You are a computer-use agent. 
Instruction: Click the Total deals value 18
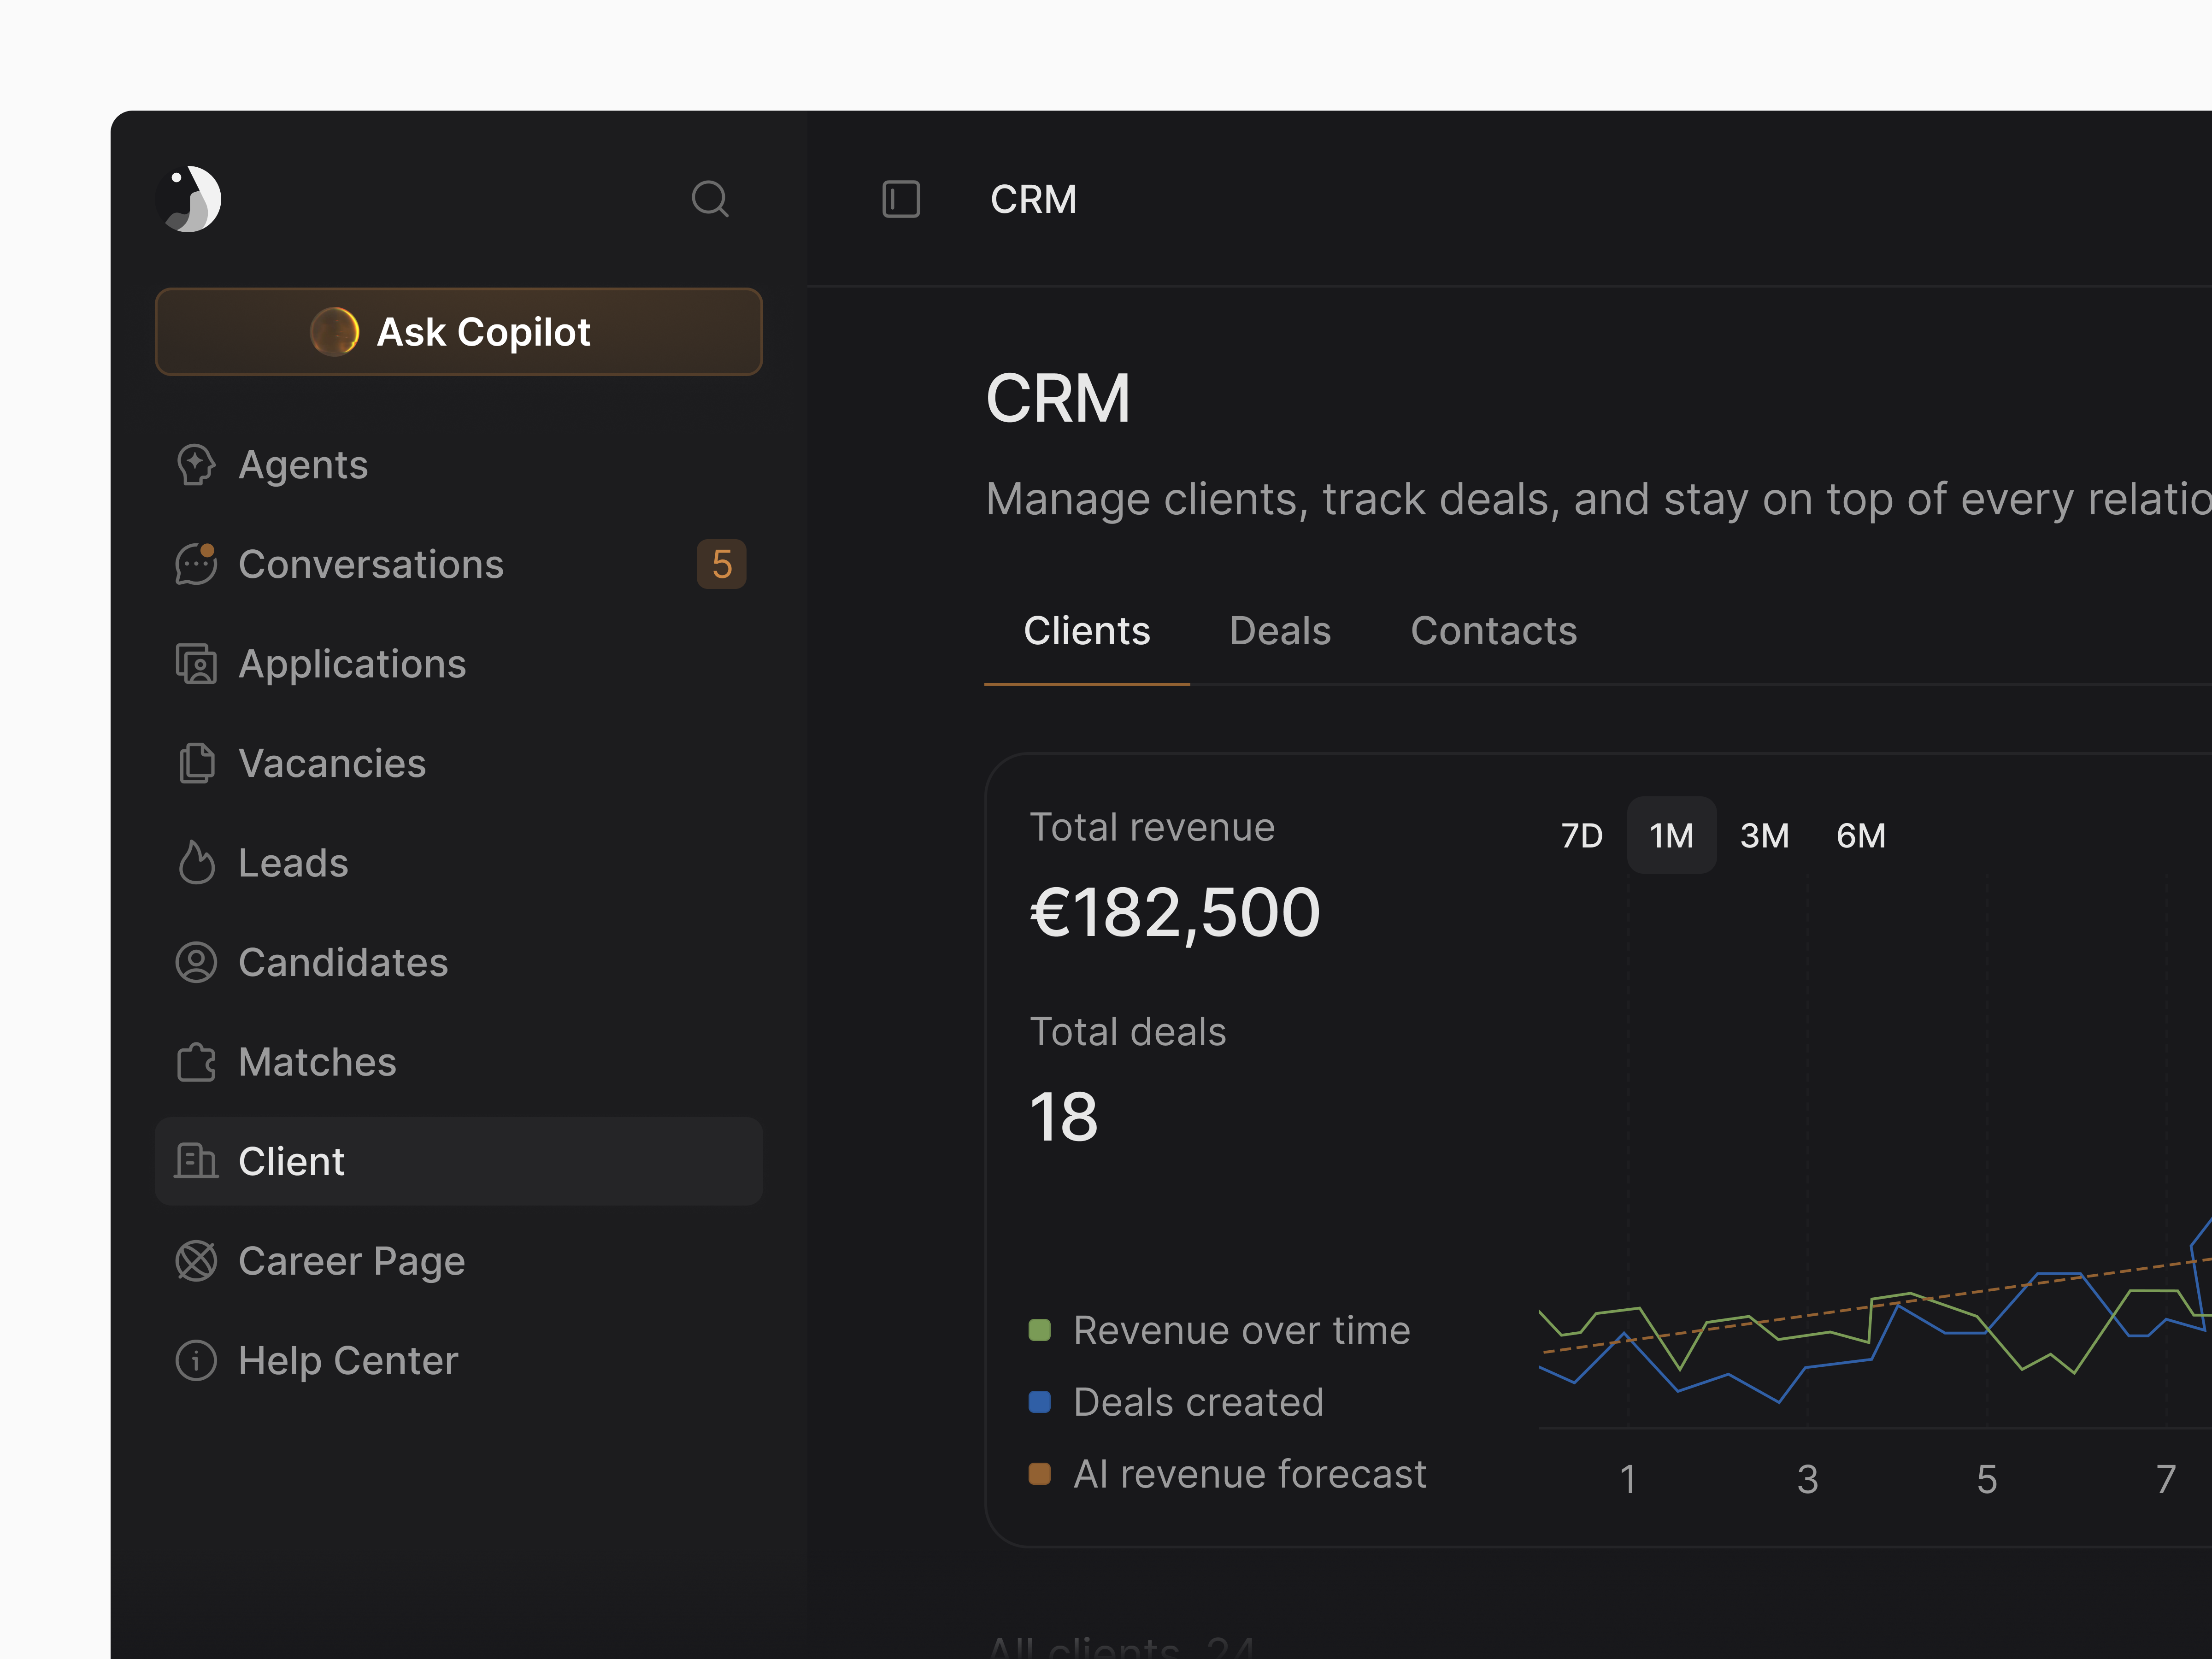pyautogui.click(x=1064, y=1117)
